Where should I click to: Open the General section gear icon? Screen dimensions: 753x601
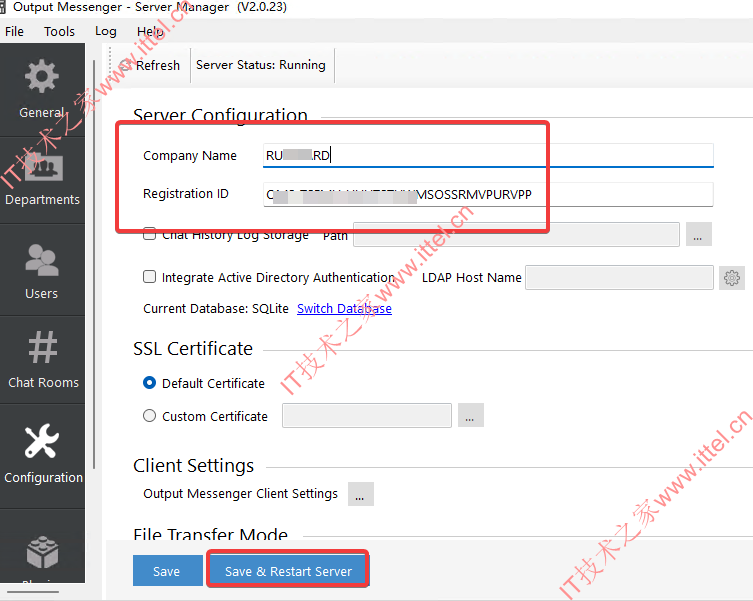[42, 76]
